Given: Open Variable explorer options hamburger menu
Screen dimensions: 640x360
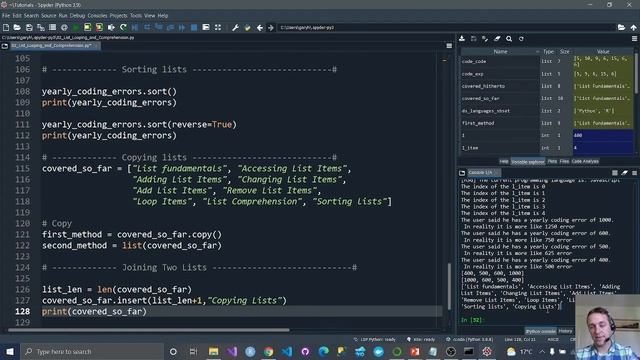Looking at the screenshot, I should tap(634, 39).
